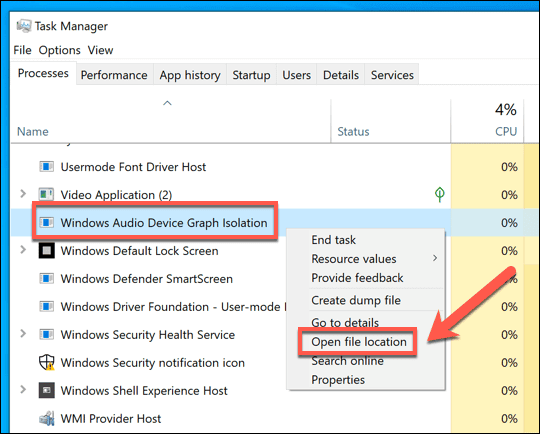Click the Windows Shell Experience Host icon
540x434 pixels.
coord(46,390)
